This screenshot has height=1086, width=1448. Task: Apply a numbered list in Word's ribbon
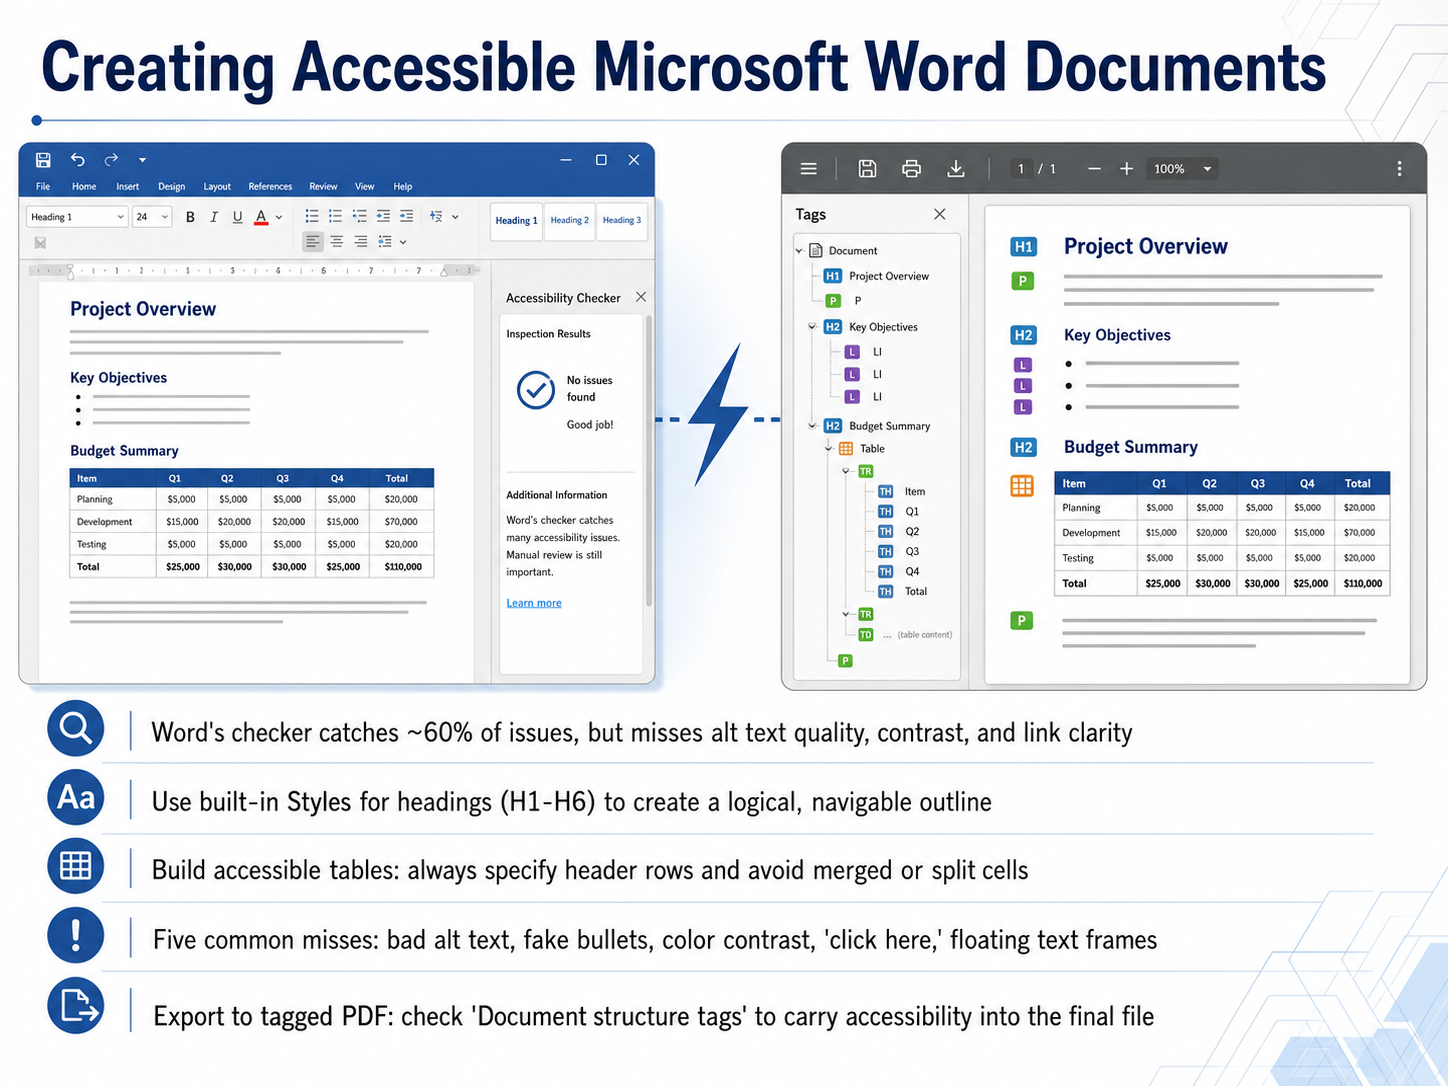[335, 216]
